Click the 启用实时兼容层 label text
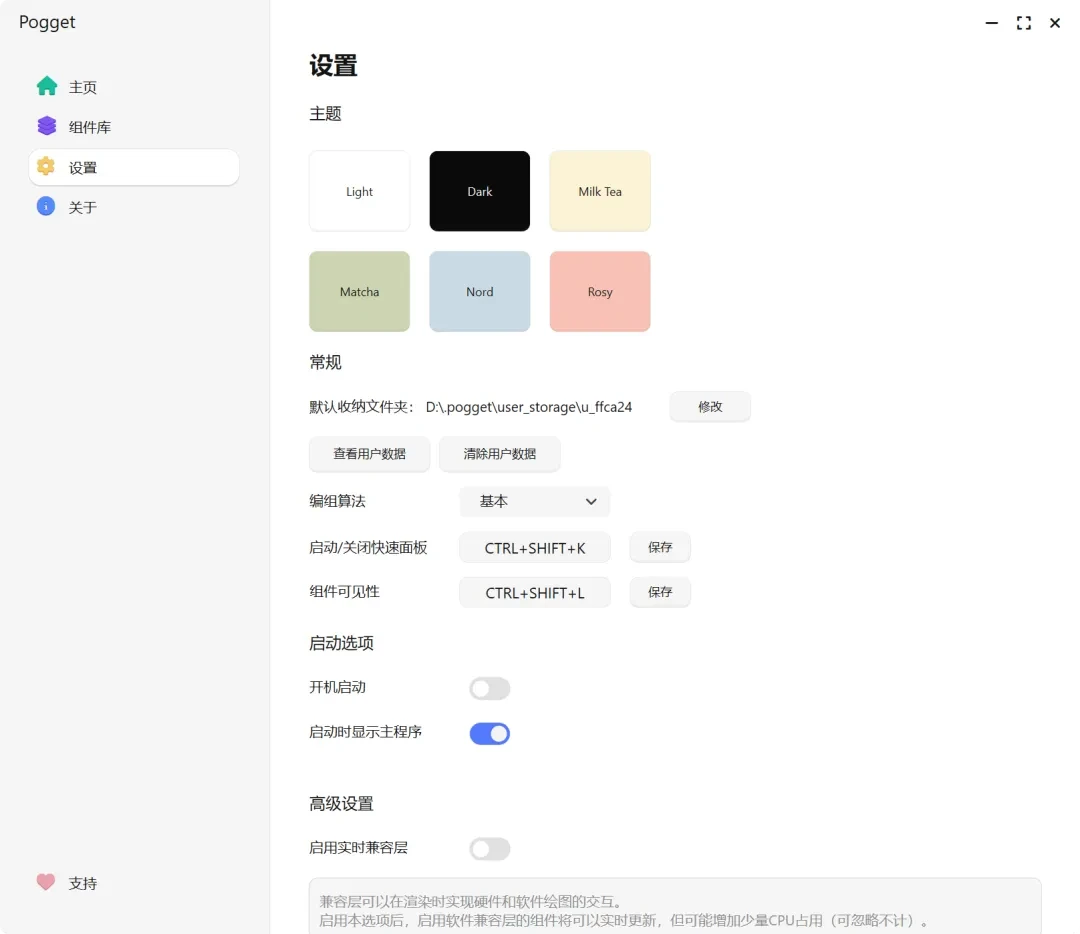This screenshot has width=1080, height=934. (358, 848)
